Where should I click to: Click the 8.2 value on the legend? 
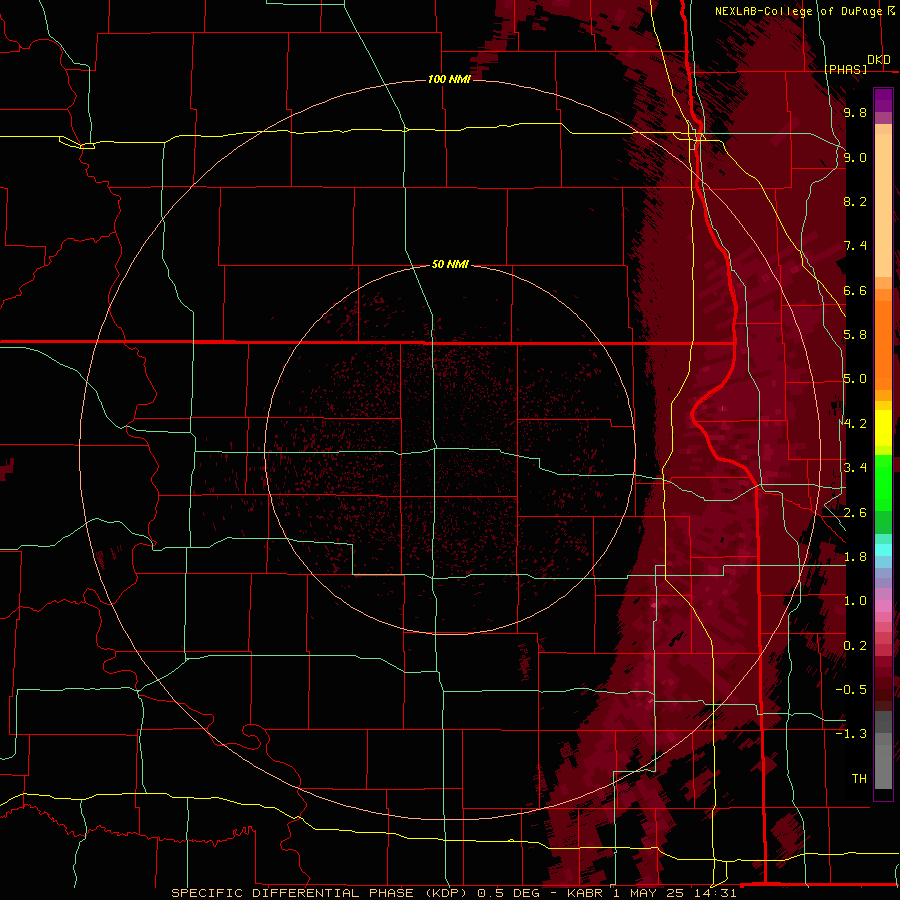[855, 201]
